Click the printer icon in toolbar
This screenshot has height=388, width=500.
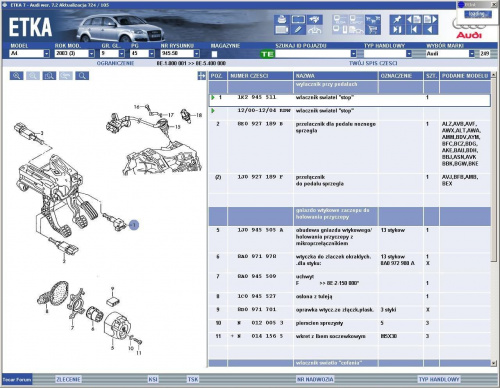tap(282, 19)
